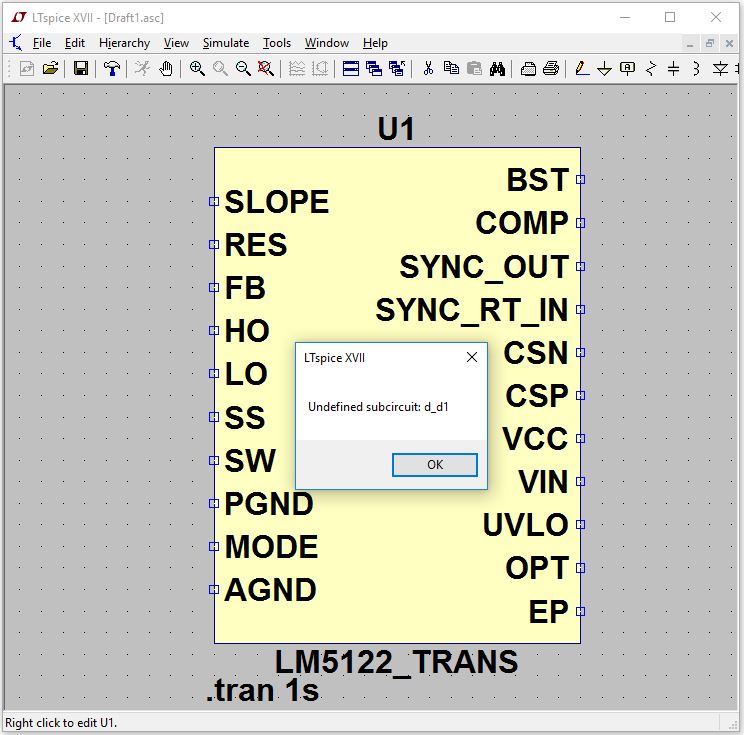Place a Ground symbol

604,69
